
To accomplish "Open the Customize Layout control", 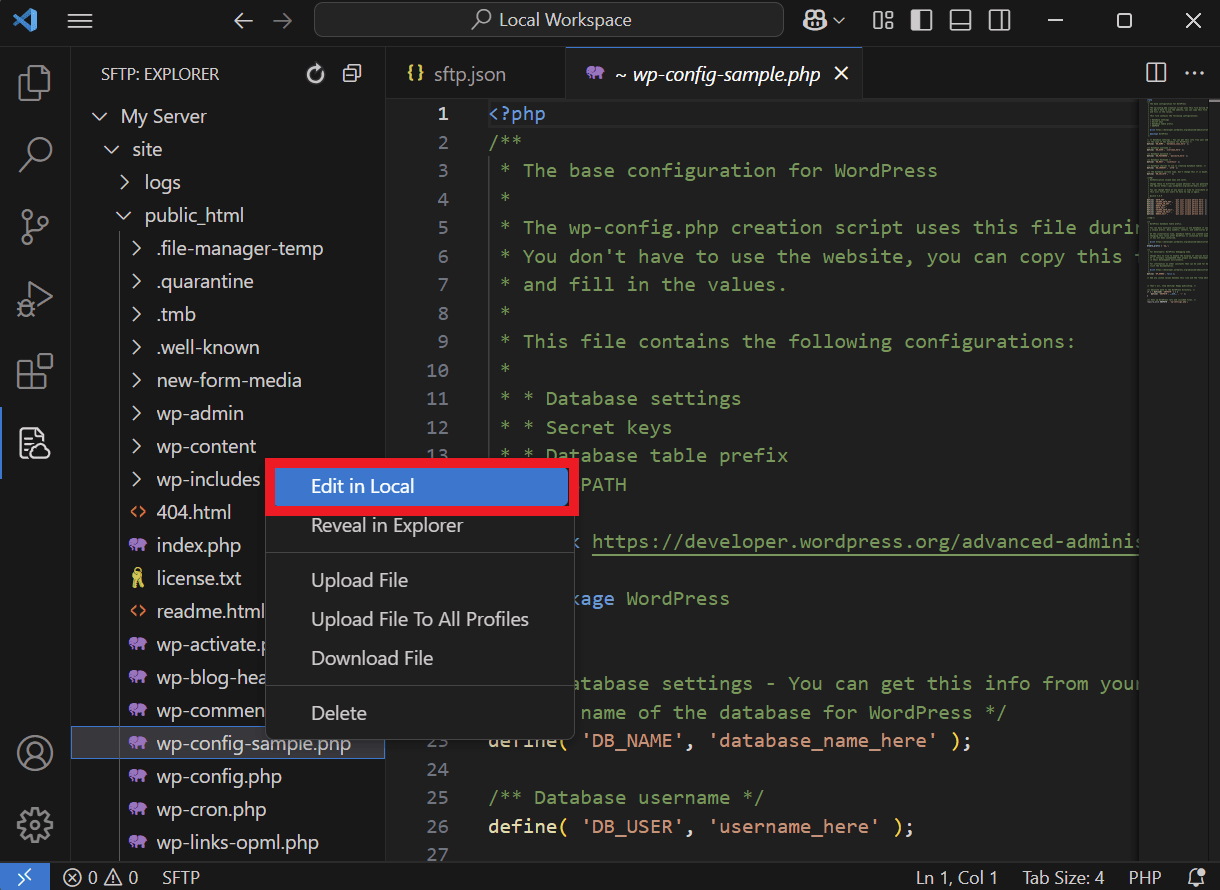I will tap(883, 20).
